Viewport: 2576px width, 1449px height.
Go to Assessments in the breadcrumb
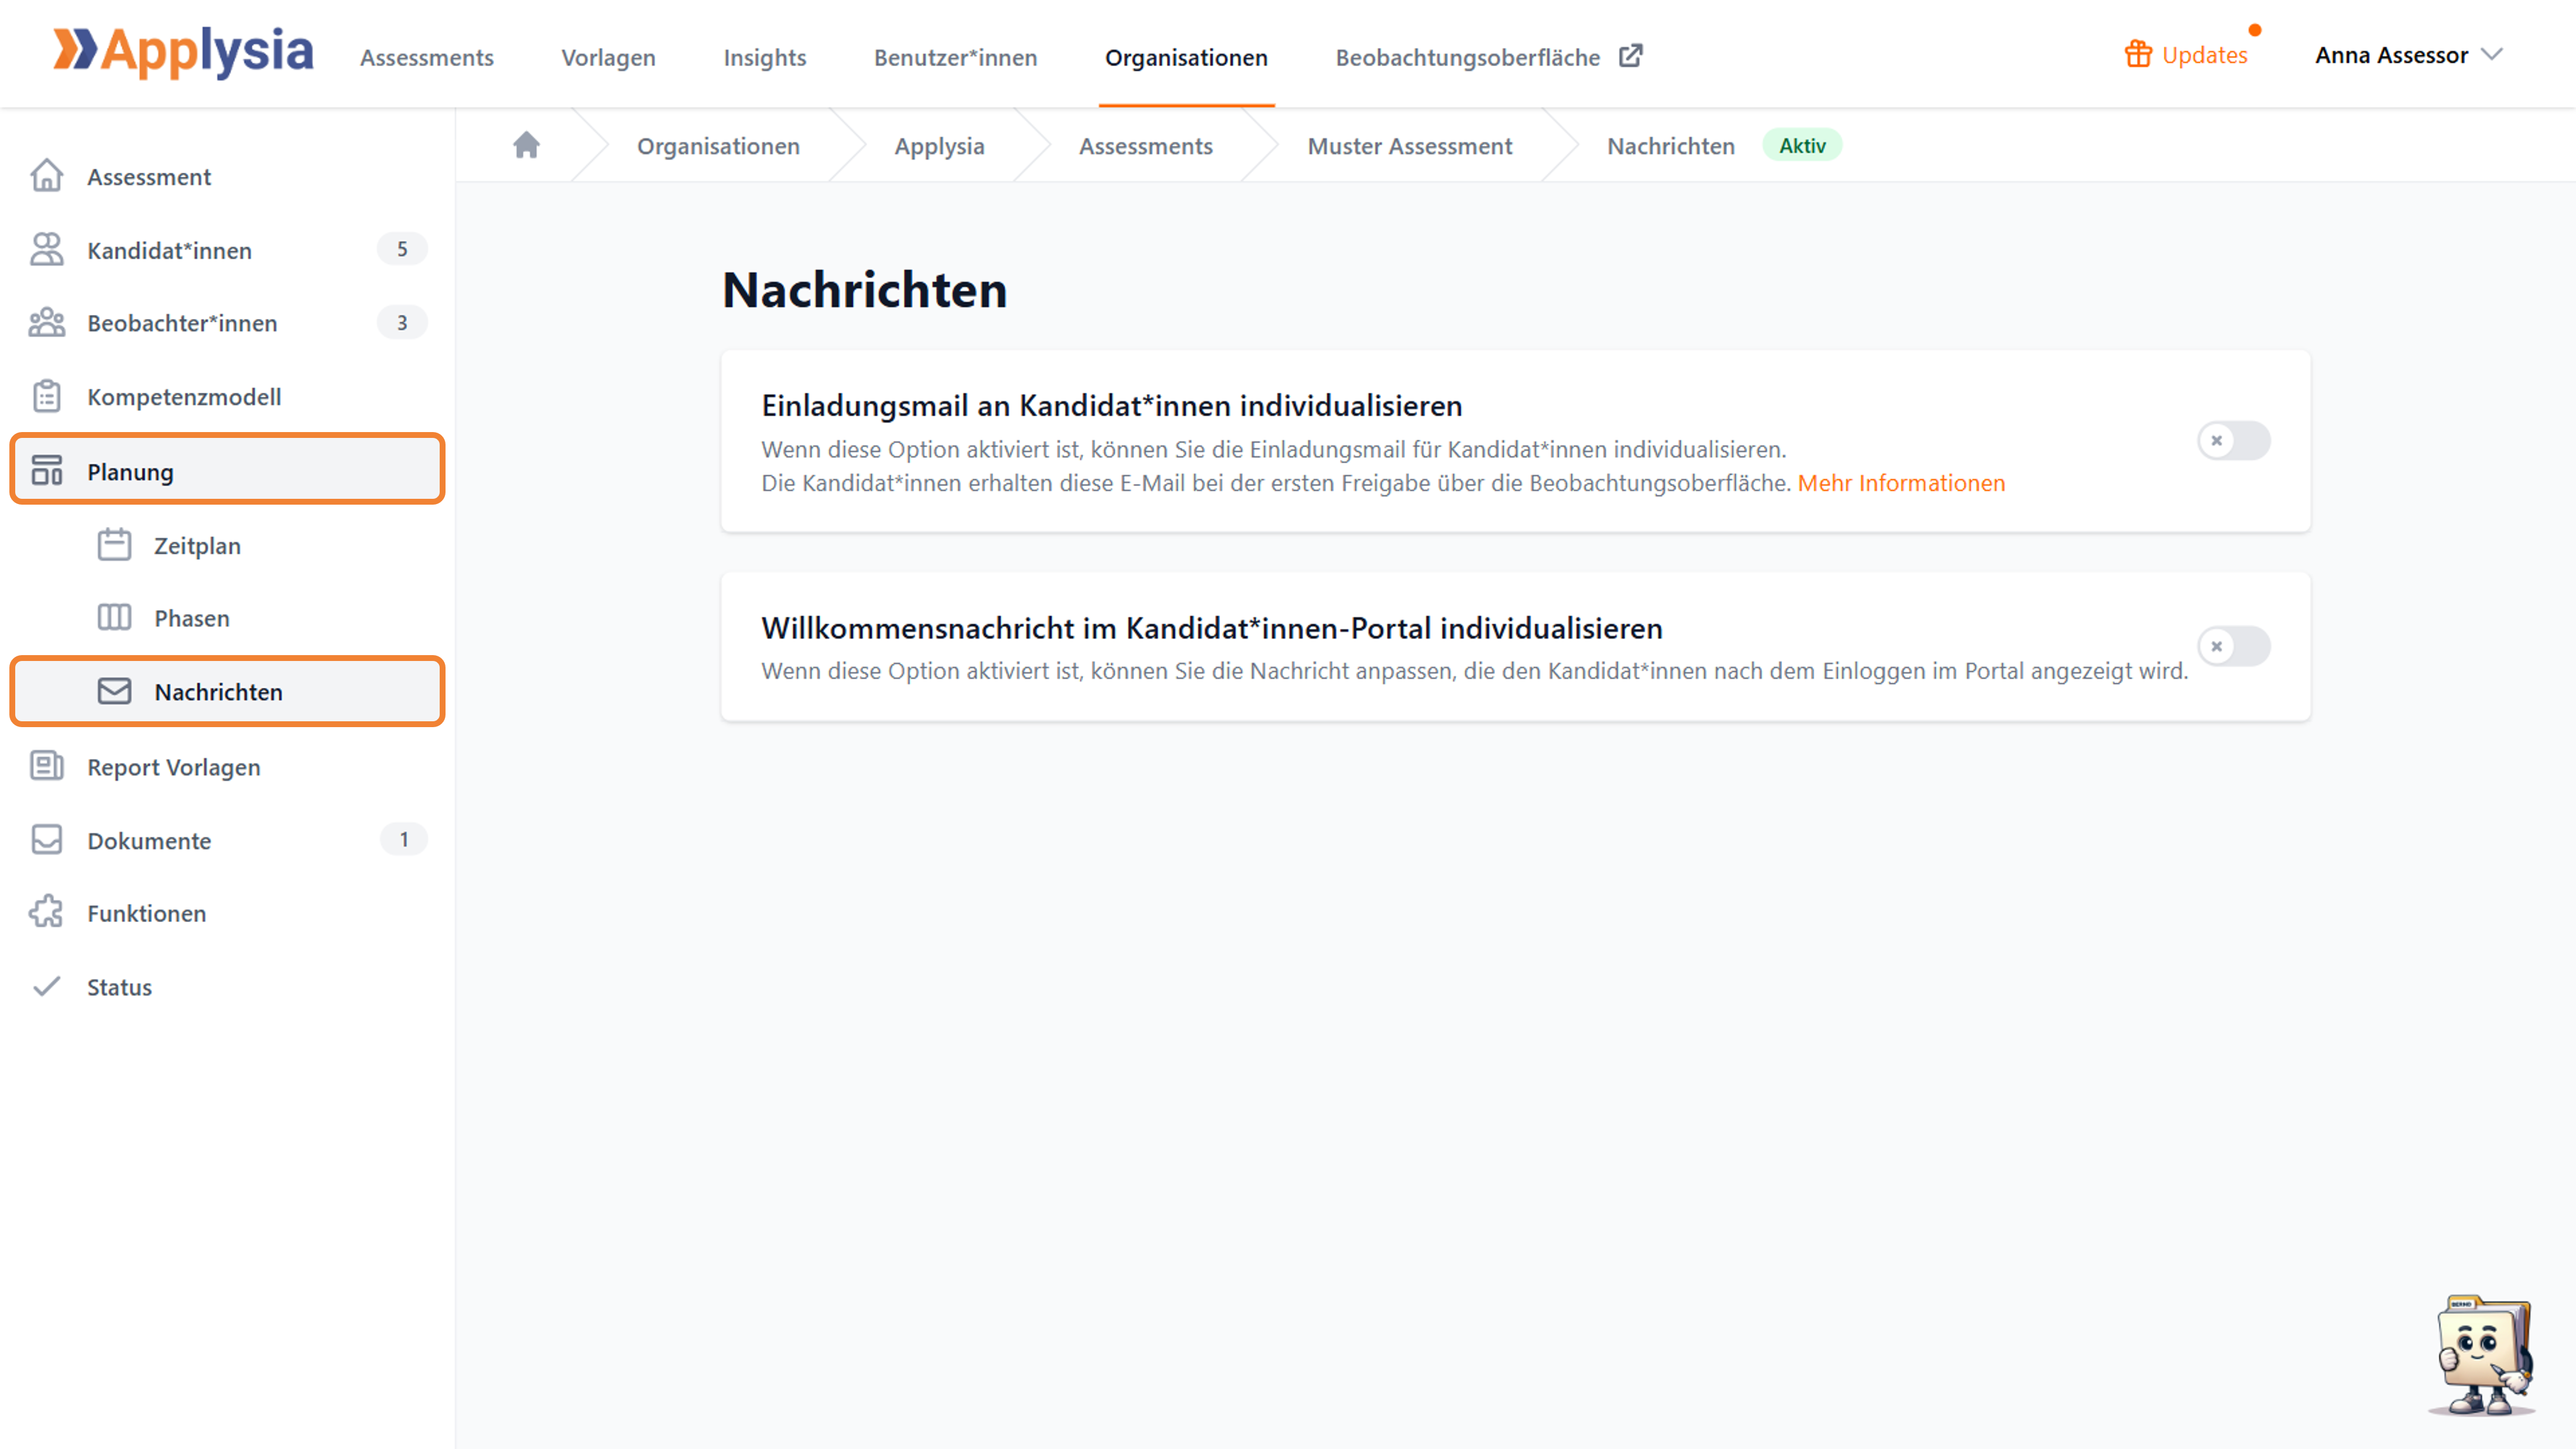[1145, 146]
